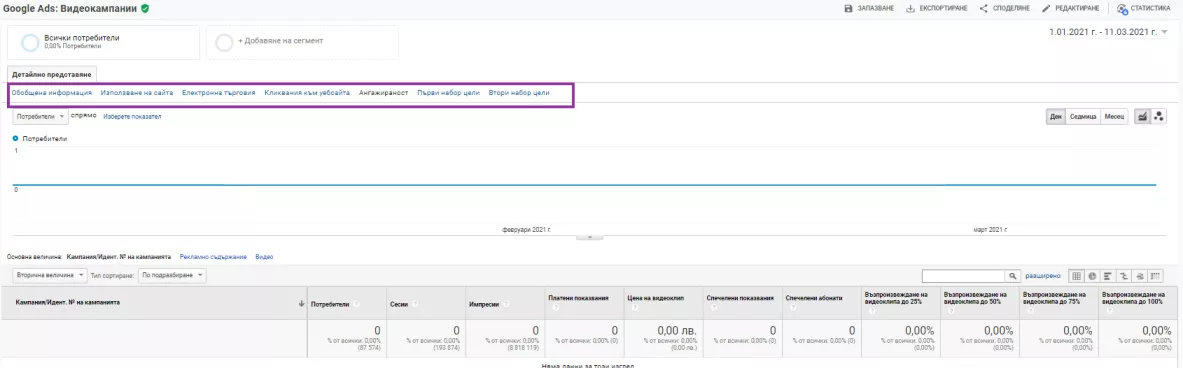Screen dimensions: 1183x368
Task: Set the graph interval to Ден
Action: point(1056,117)
